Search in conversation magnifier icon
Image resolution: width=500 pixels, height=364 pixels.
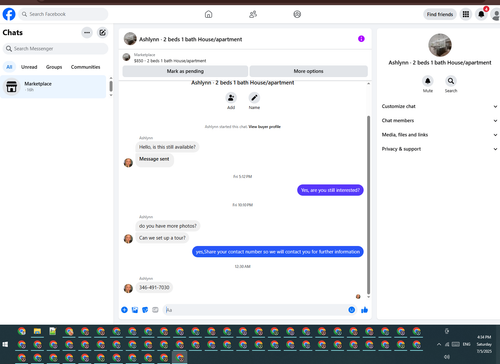coord(451,81)
